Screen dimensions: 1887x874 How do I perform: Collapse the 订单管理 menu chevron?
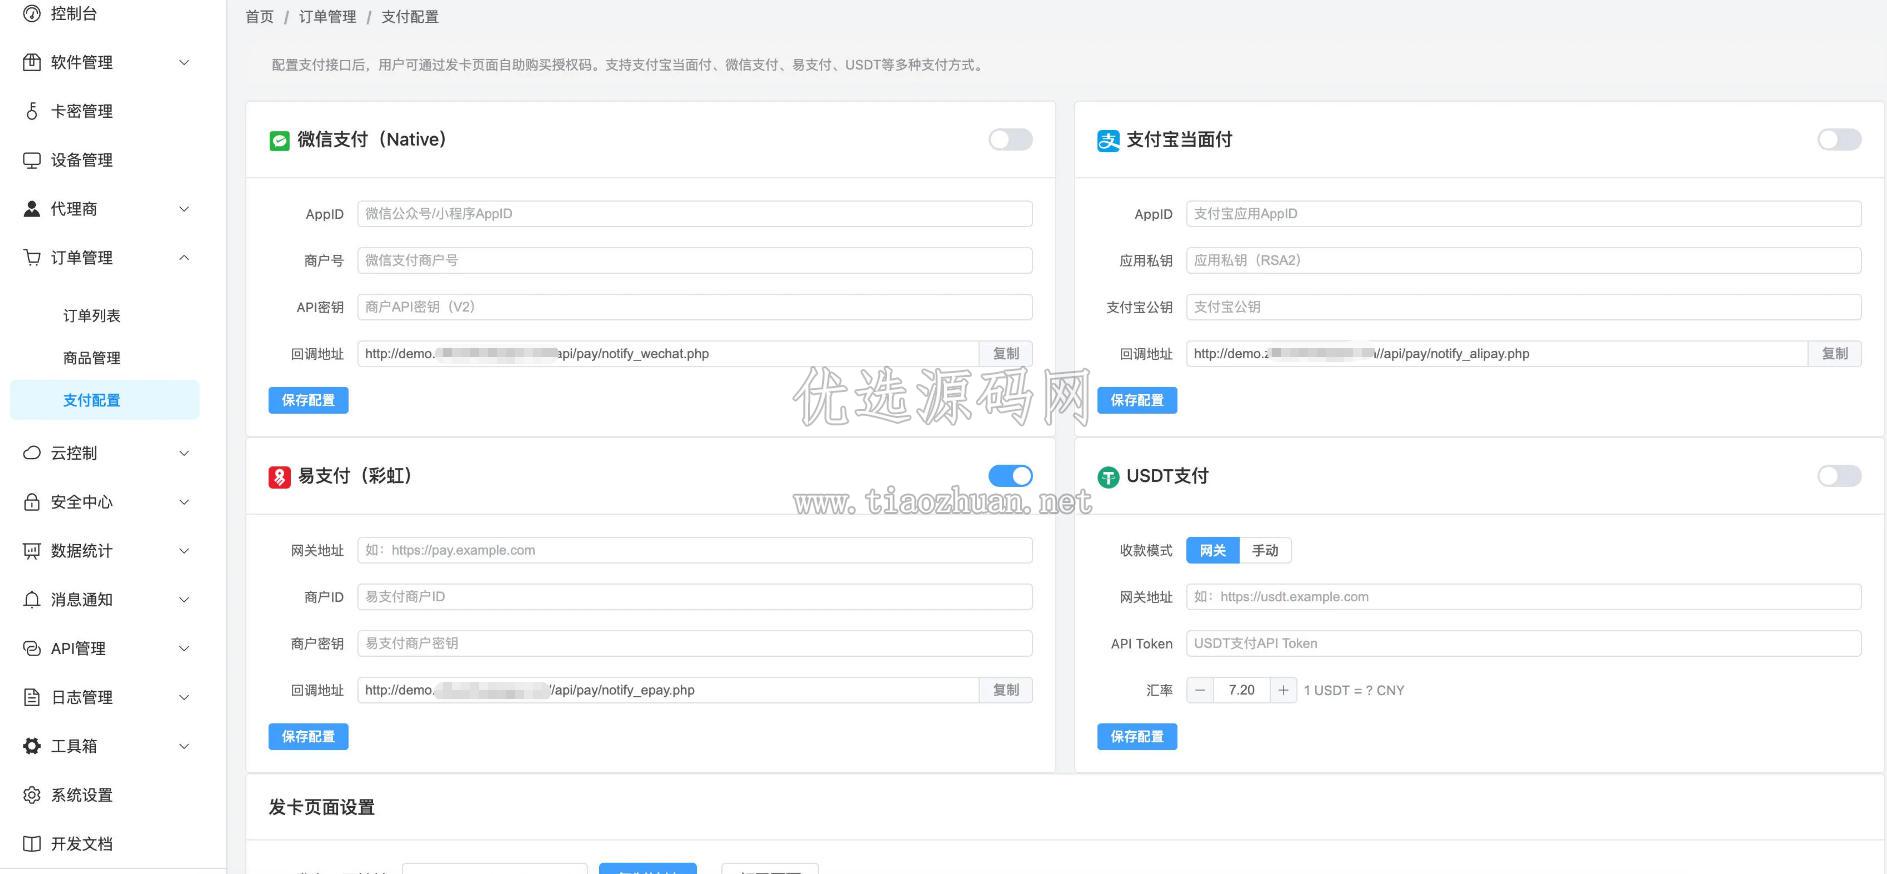184,258
